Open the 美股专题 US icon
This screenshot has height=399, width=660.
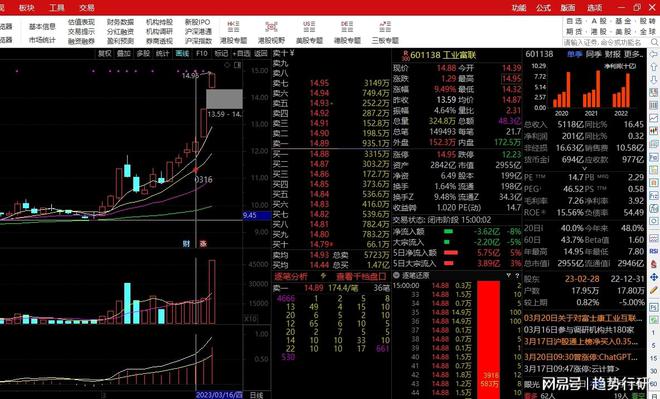click(x=309, y=27)
